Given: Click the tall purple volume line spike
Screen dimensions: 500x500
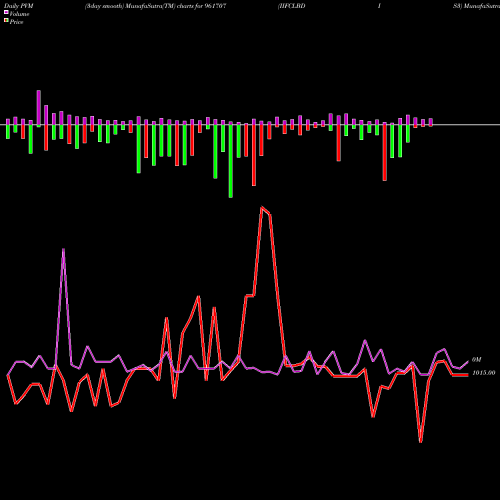Looking at the screenshot, I should tap(63, 249).
